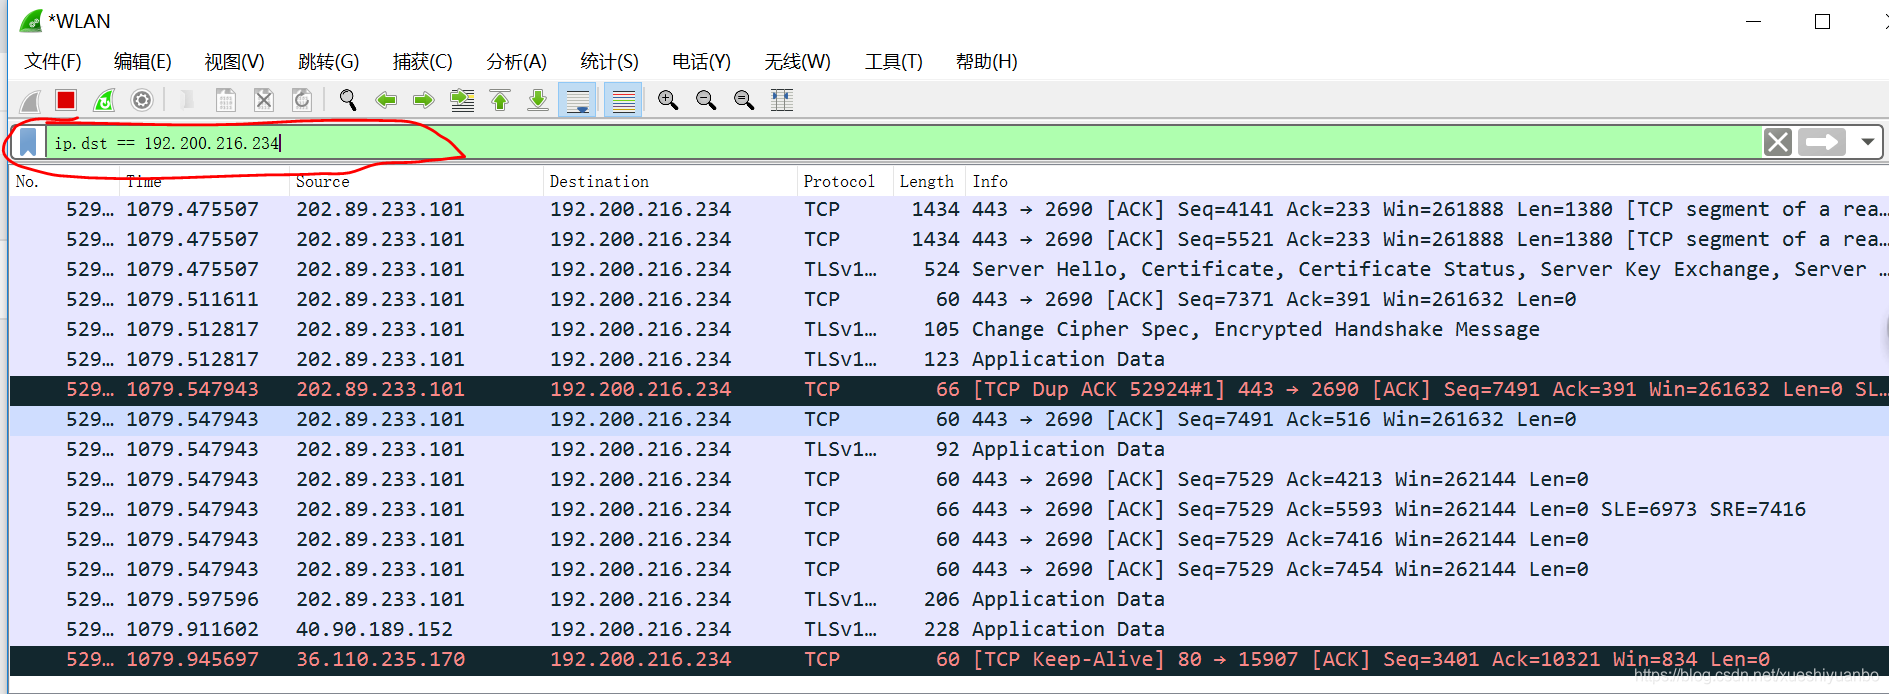Reload the capture file icon
Screen dimensions: 1889x694
pos(301,100)
